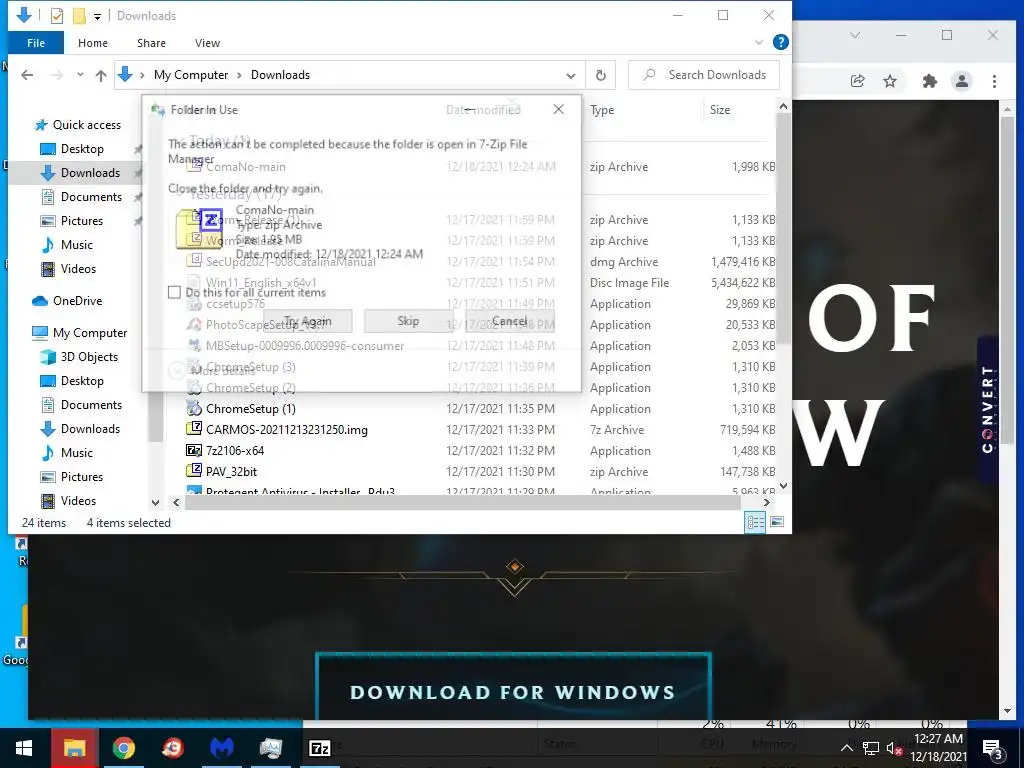Refresh the Downloads folder view
This screenshot has height=768, width=1024.
pos(601,75)
